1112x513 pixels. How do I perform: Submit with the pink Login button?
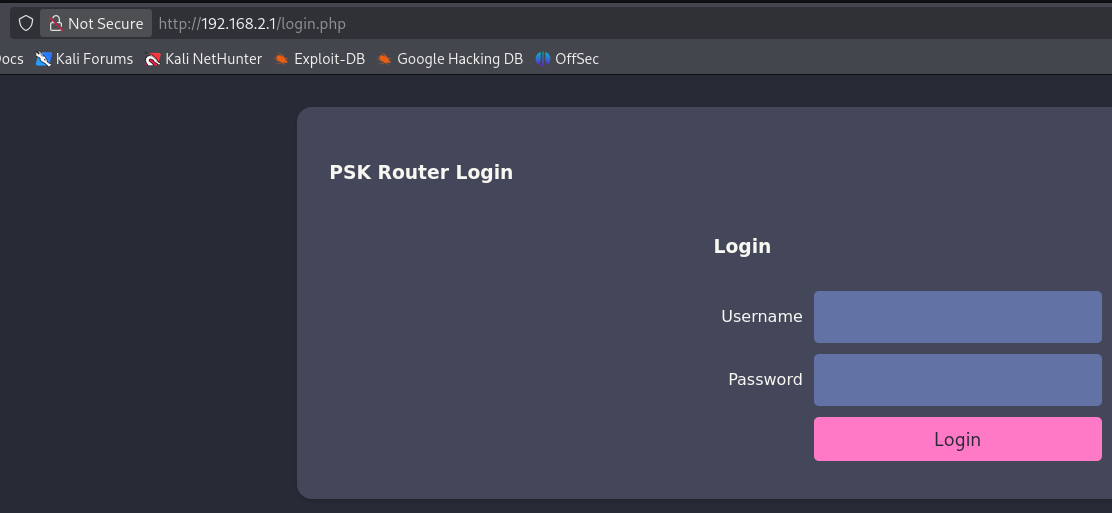(x=957, y=439)
